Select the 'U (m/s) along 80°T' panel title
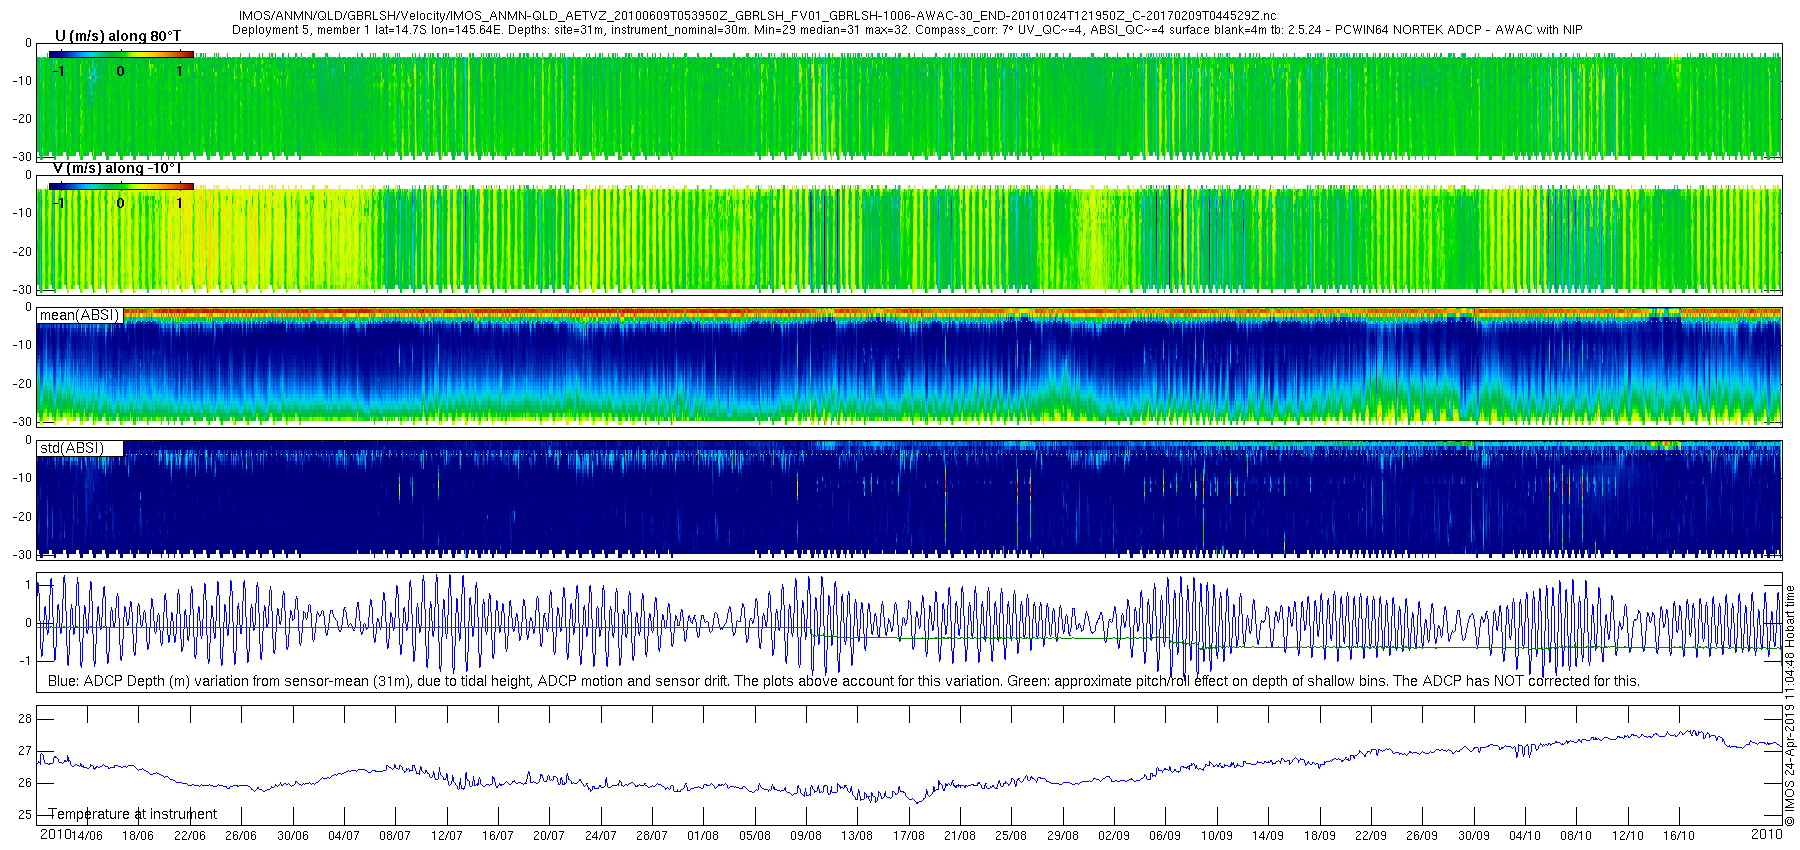The image size is (1800, 850). click(x=118, y=36)
